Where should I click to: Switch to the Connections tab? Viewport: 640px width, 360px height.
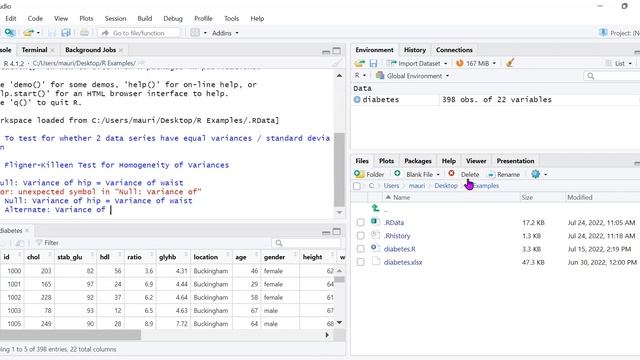[x=454, y=50]
